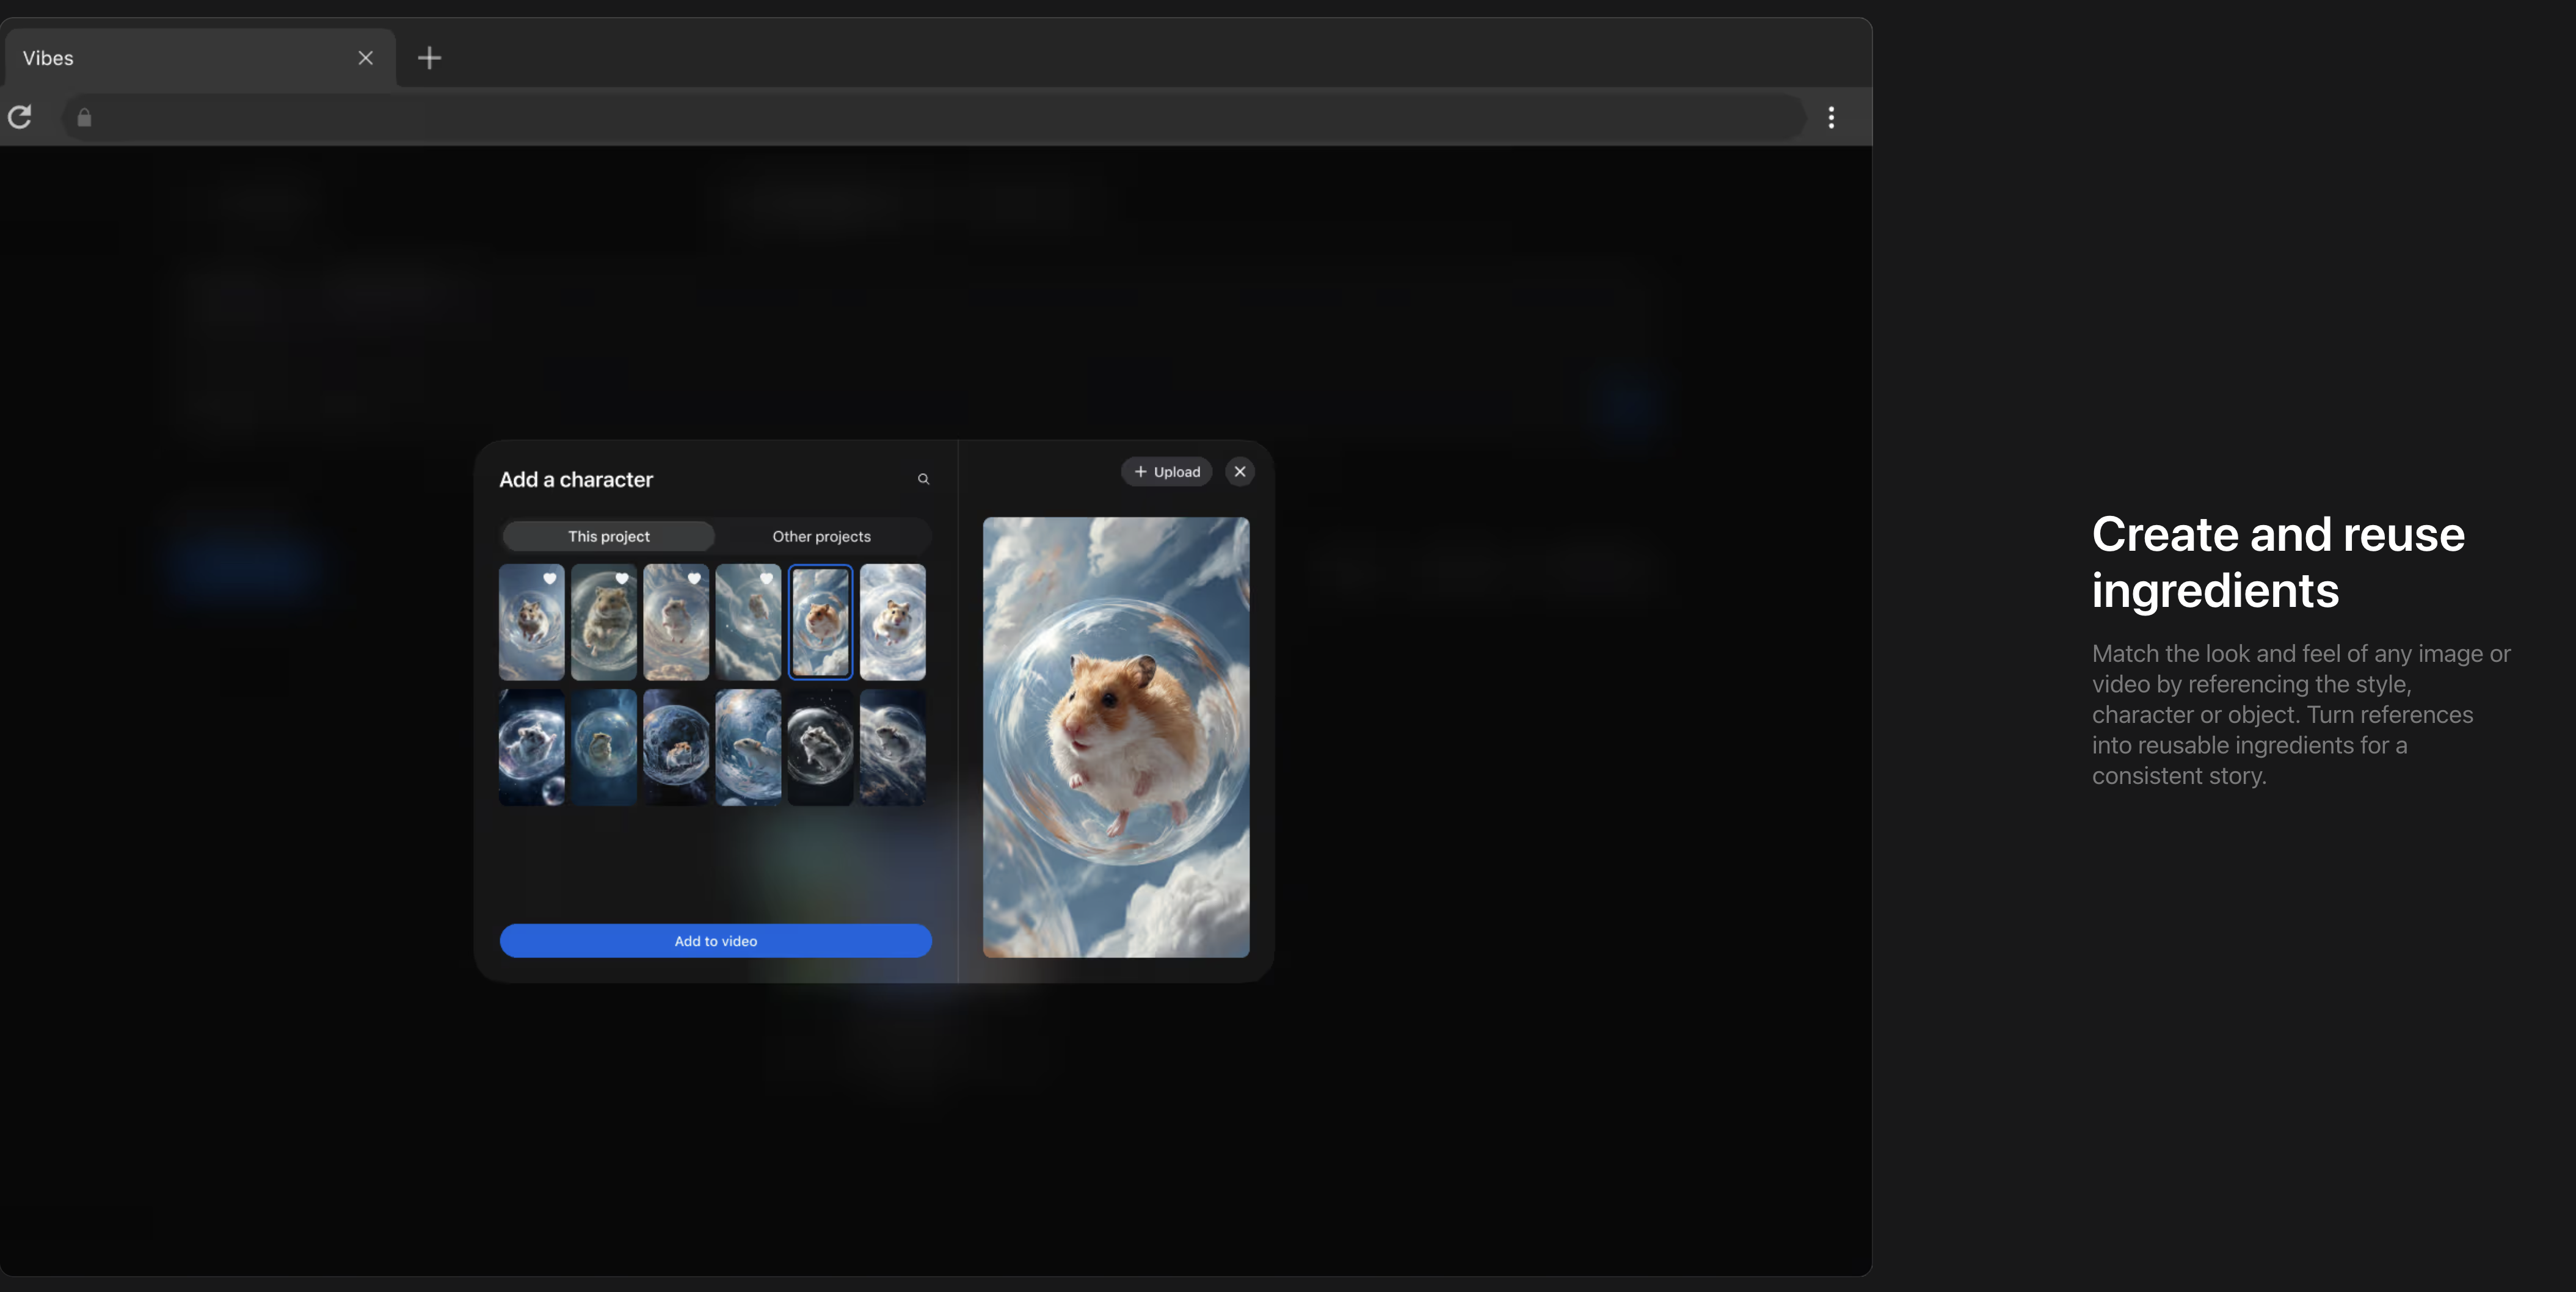Switch to the This project tab
The height and width of the screenshot is (1292, 2576).
click(608, 536)
